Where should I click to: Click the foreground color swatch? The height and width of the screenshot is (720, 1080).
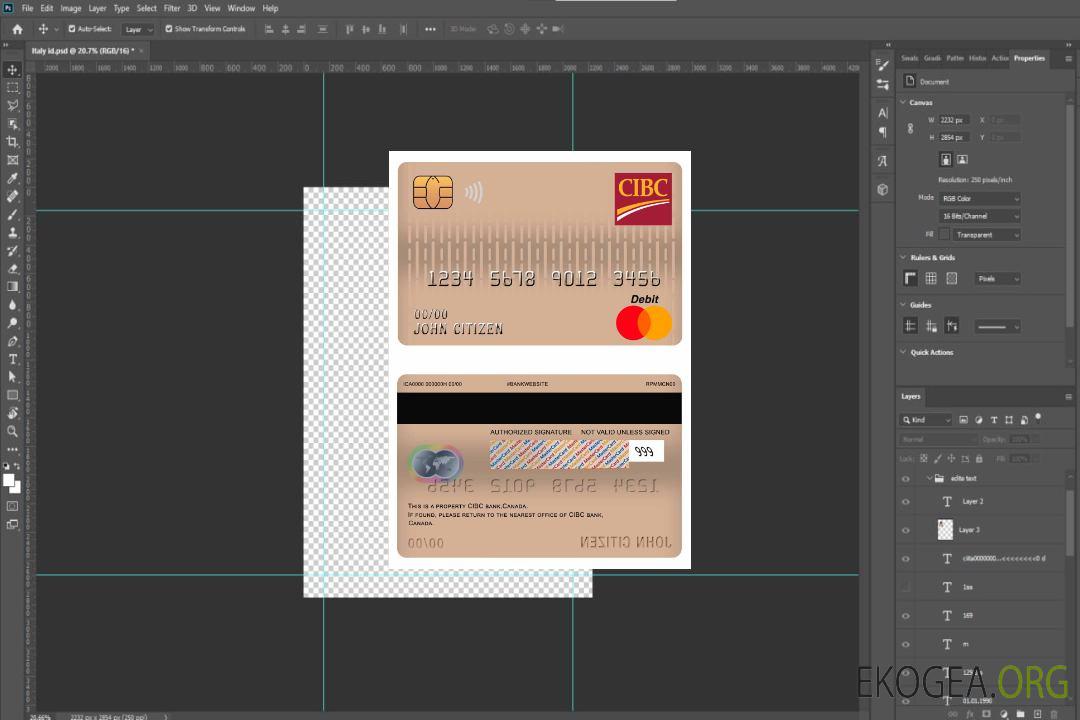[9, 481]
